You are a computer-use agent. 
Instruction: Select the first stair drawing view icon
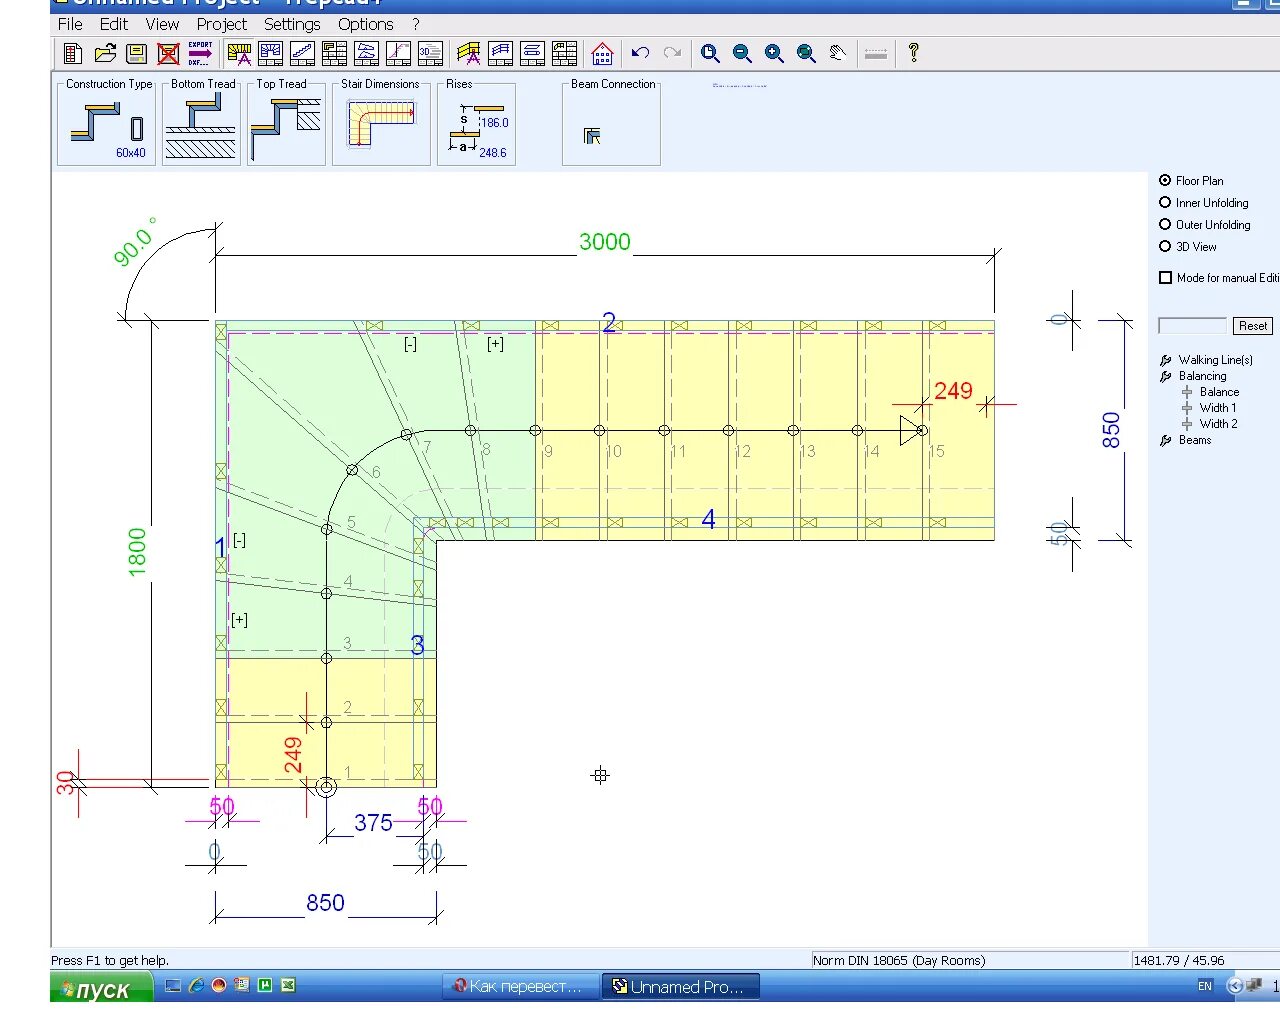point(240,53)
